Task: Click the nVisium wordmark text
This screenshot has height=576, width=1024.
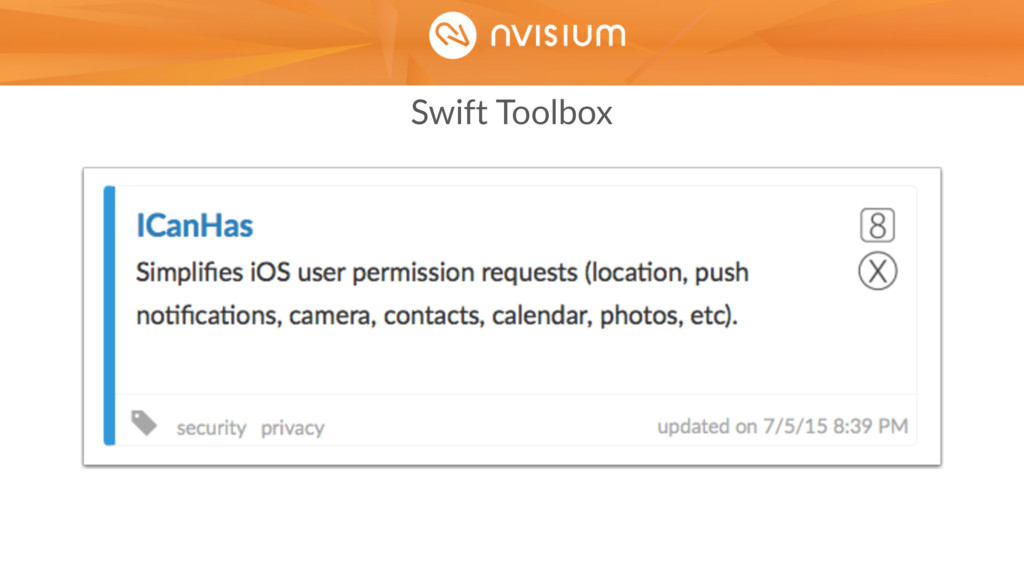Action: 558,35
